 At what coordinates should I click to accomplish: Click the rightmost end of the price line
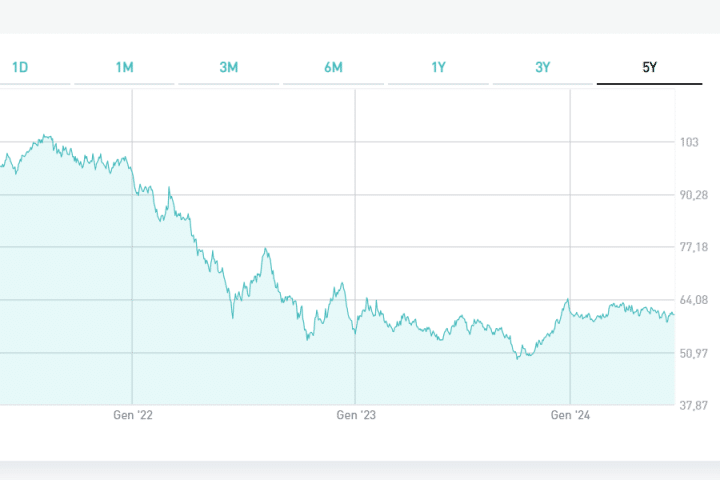click(674, 316)
